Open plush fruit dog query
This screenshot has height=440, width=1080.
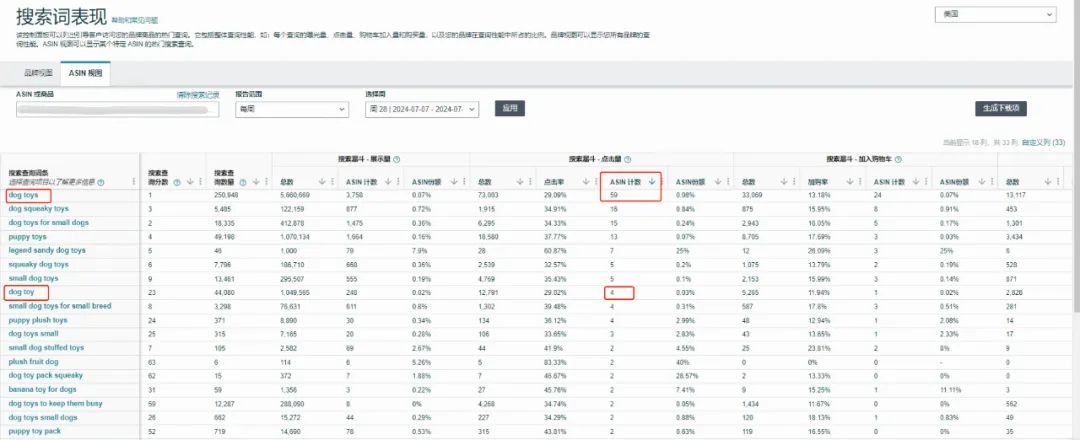[32, 362]
